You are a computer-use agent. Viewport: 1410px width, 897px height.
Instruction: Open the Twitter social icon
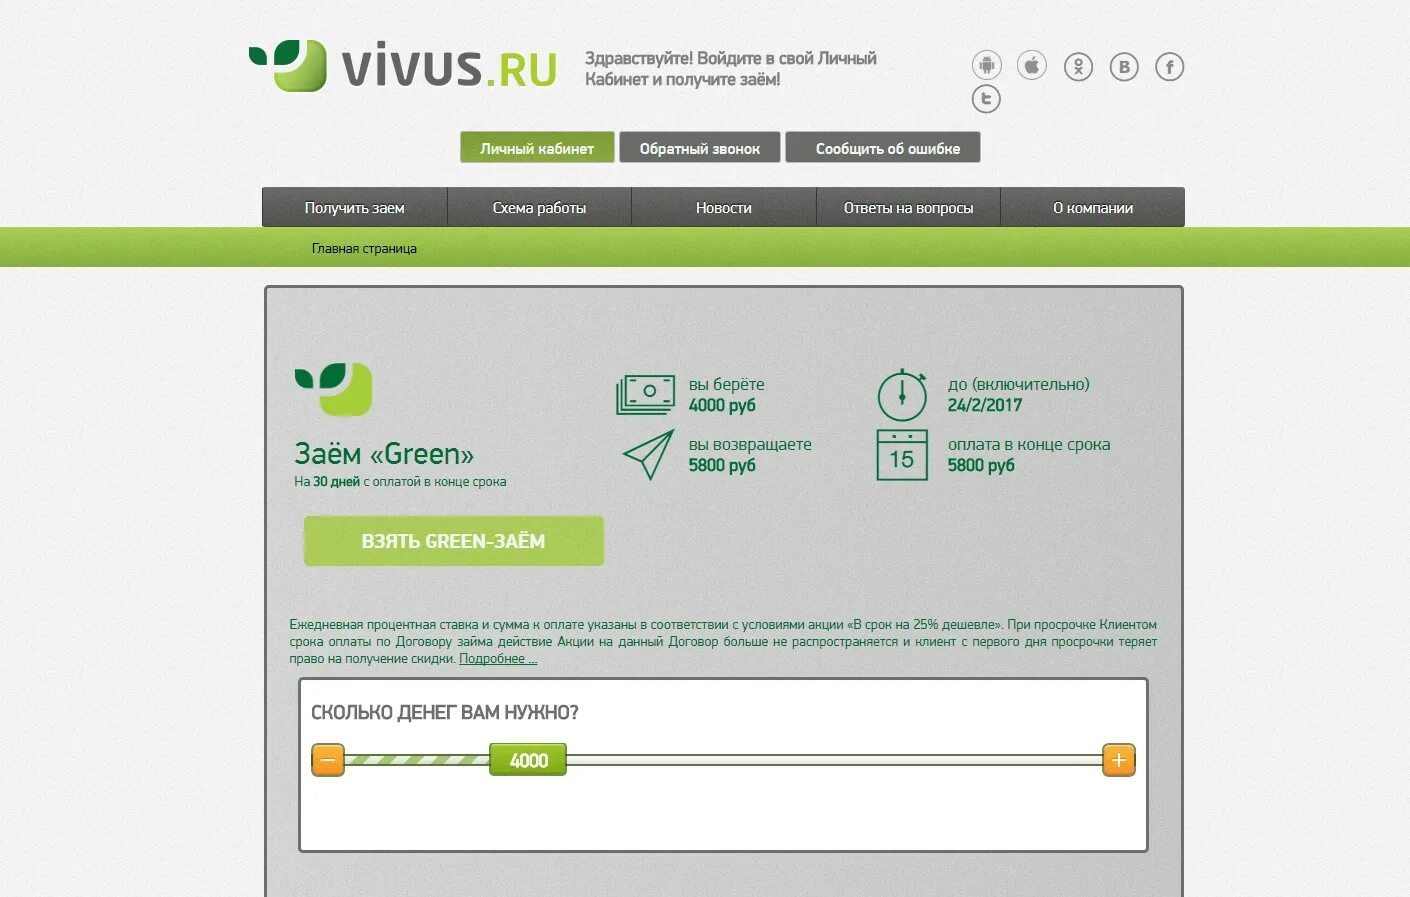click(x=986, y=99)
